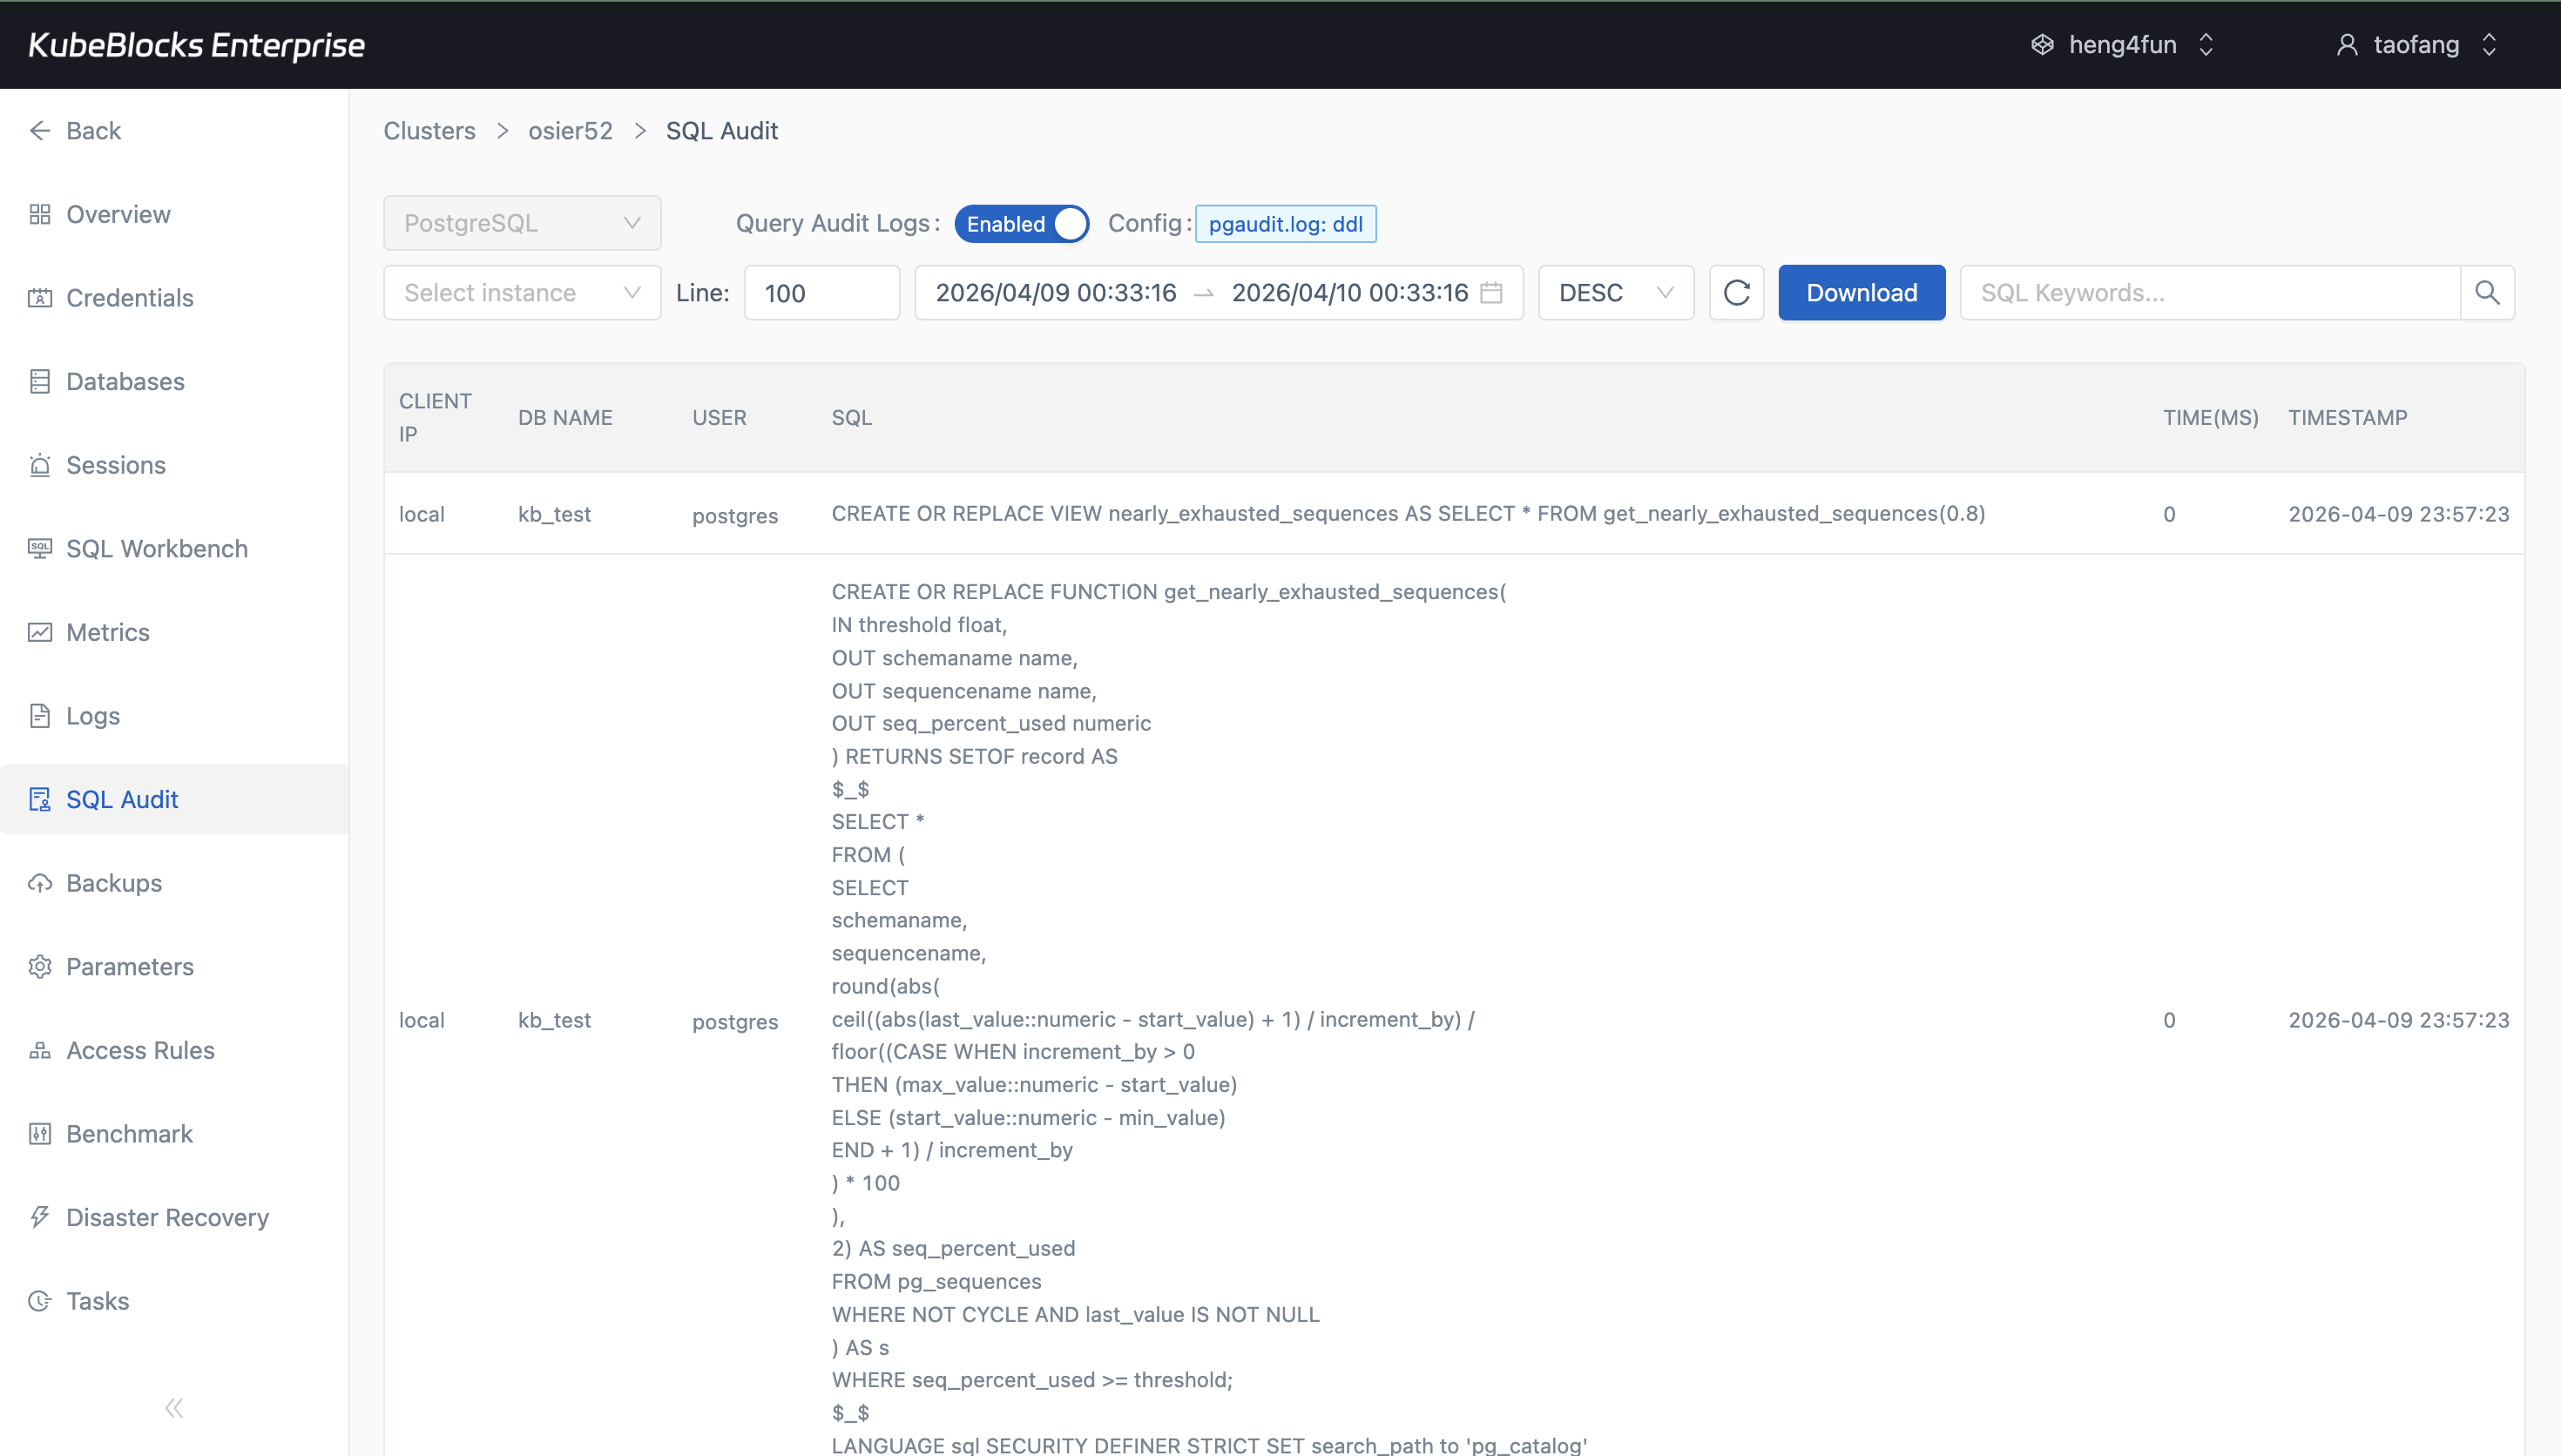This screenshot has width=2561, height=1456.
Task: Open the Disaster Recovery panel
Action: tap(167, 1217)
